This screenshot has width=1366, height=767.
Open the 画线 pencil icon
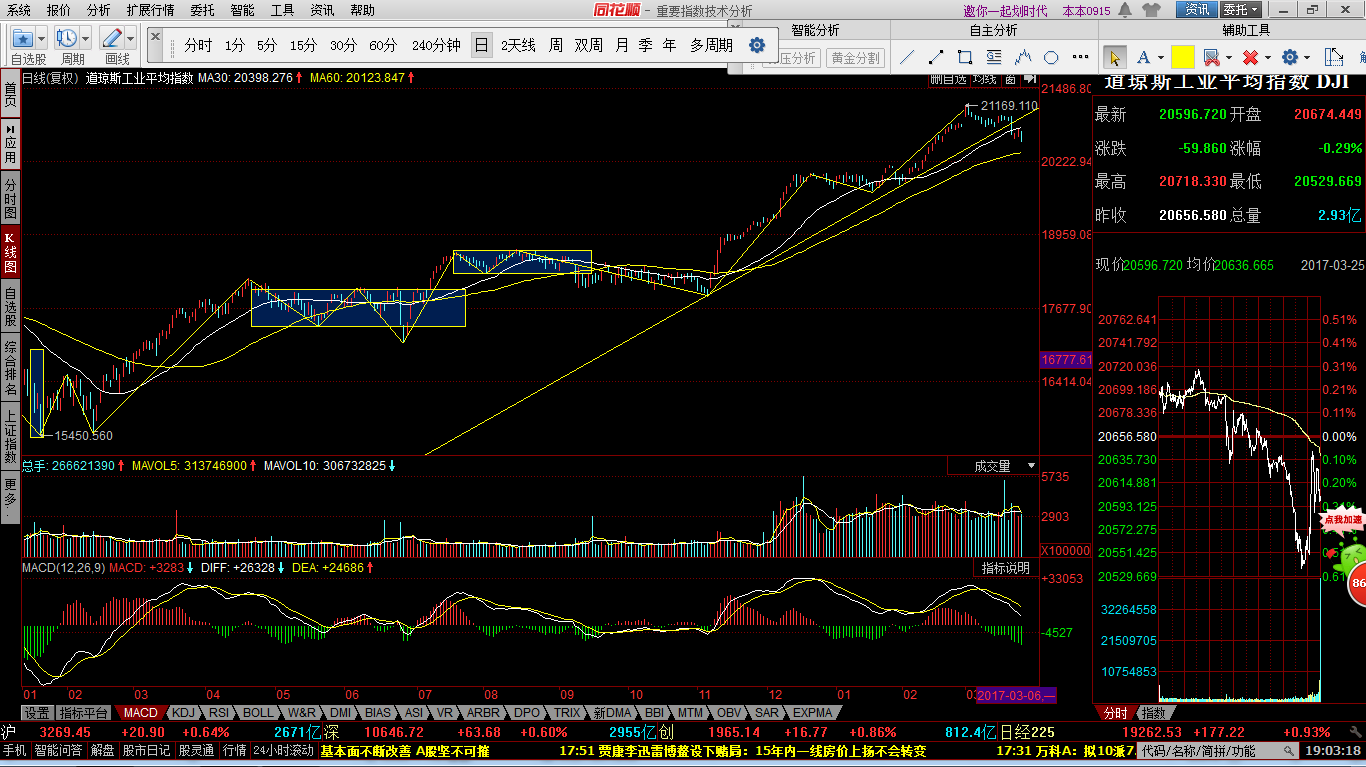click(111, 38)
